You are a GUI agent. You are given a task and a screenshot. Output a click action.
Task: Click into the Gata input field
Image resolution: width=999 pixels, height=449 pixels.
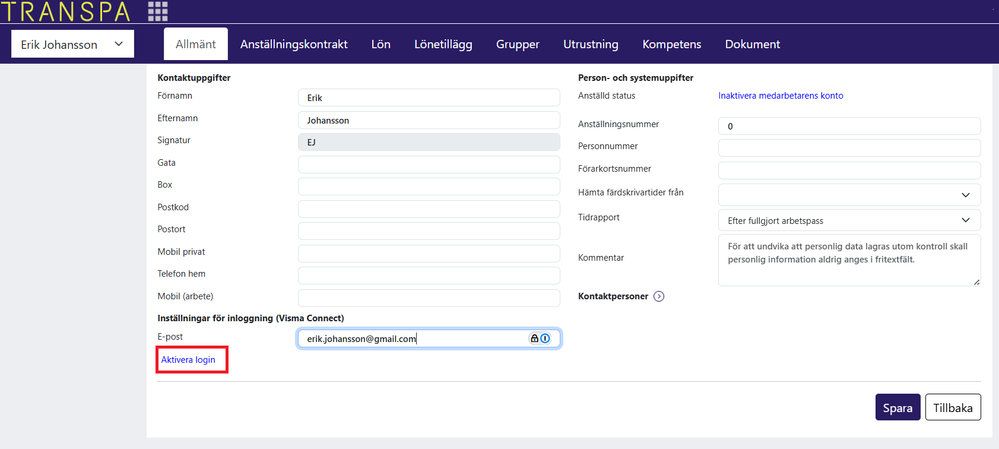click(429, 165)
